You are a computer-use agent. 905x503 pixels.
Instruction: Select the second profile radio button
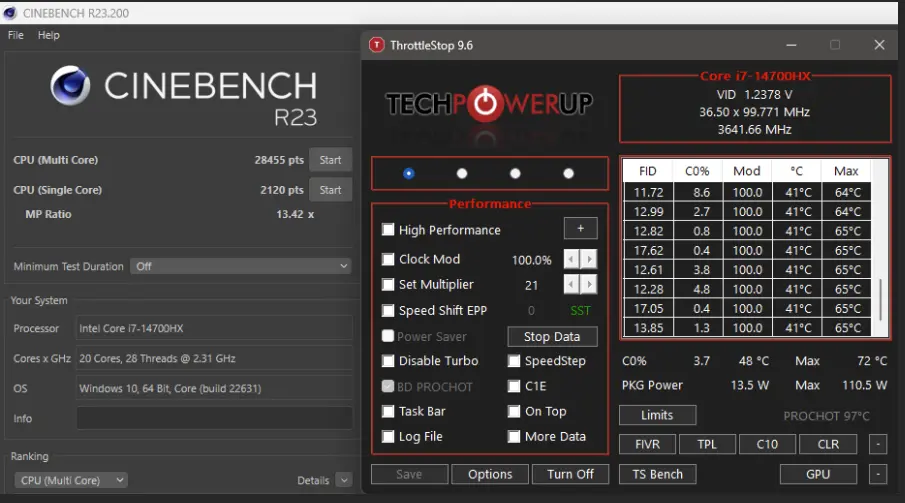[x=462, y=173]
